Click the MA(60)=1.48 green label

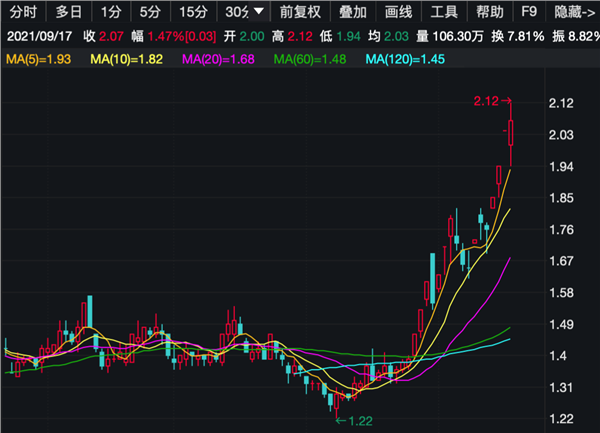(310, 59)
